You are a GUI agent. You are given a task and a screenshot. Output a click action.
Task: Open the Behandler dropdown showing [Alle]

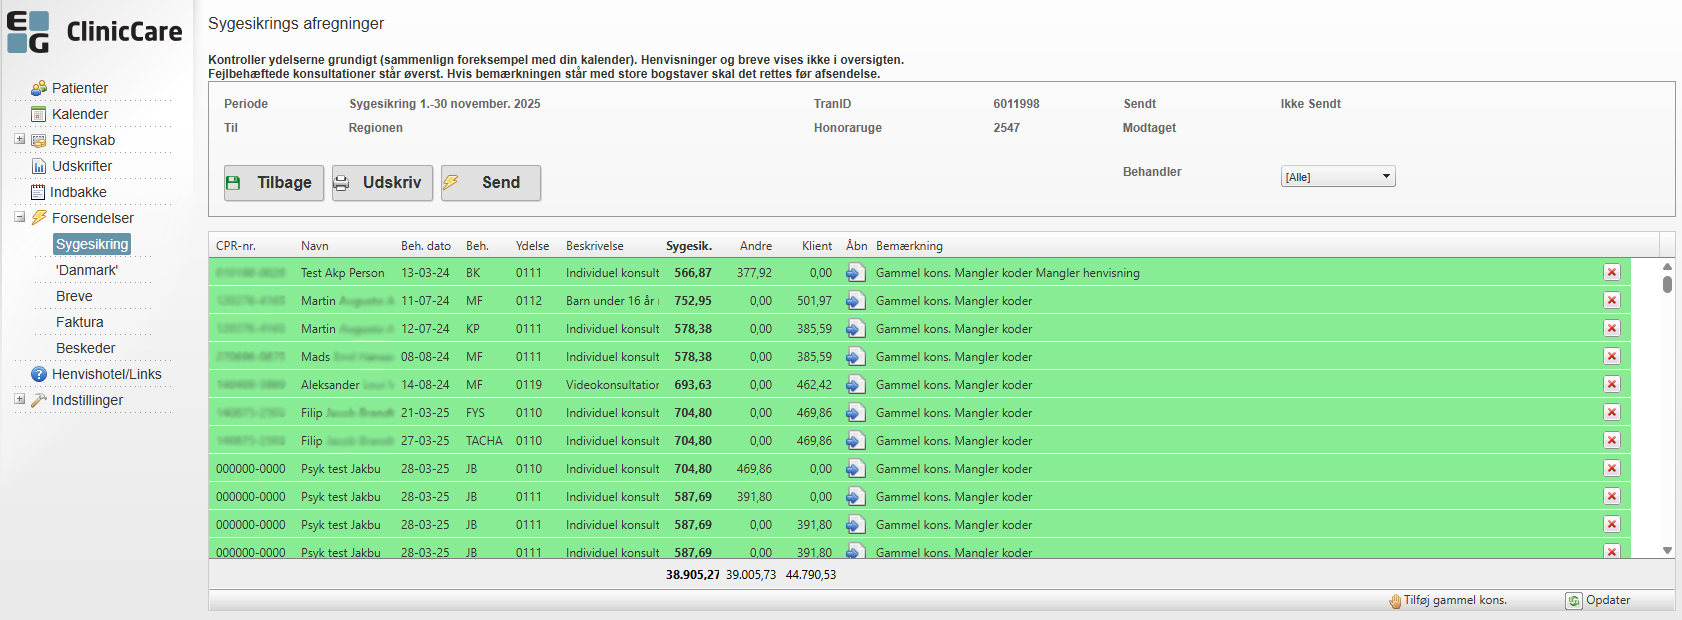point(1337,177)
